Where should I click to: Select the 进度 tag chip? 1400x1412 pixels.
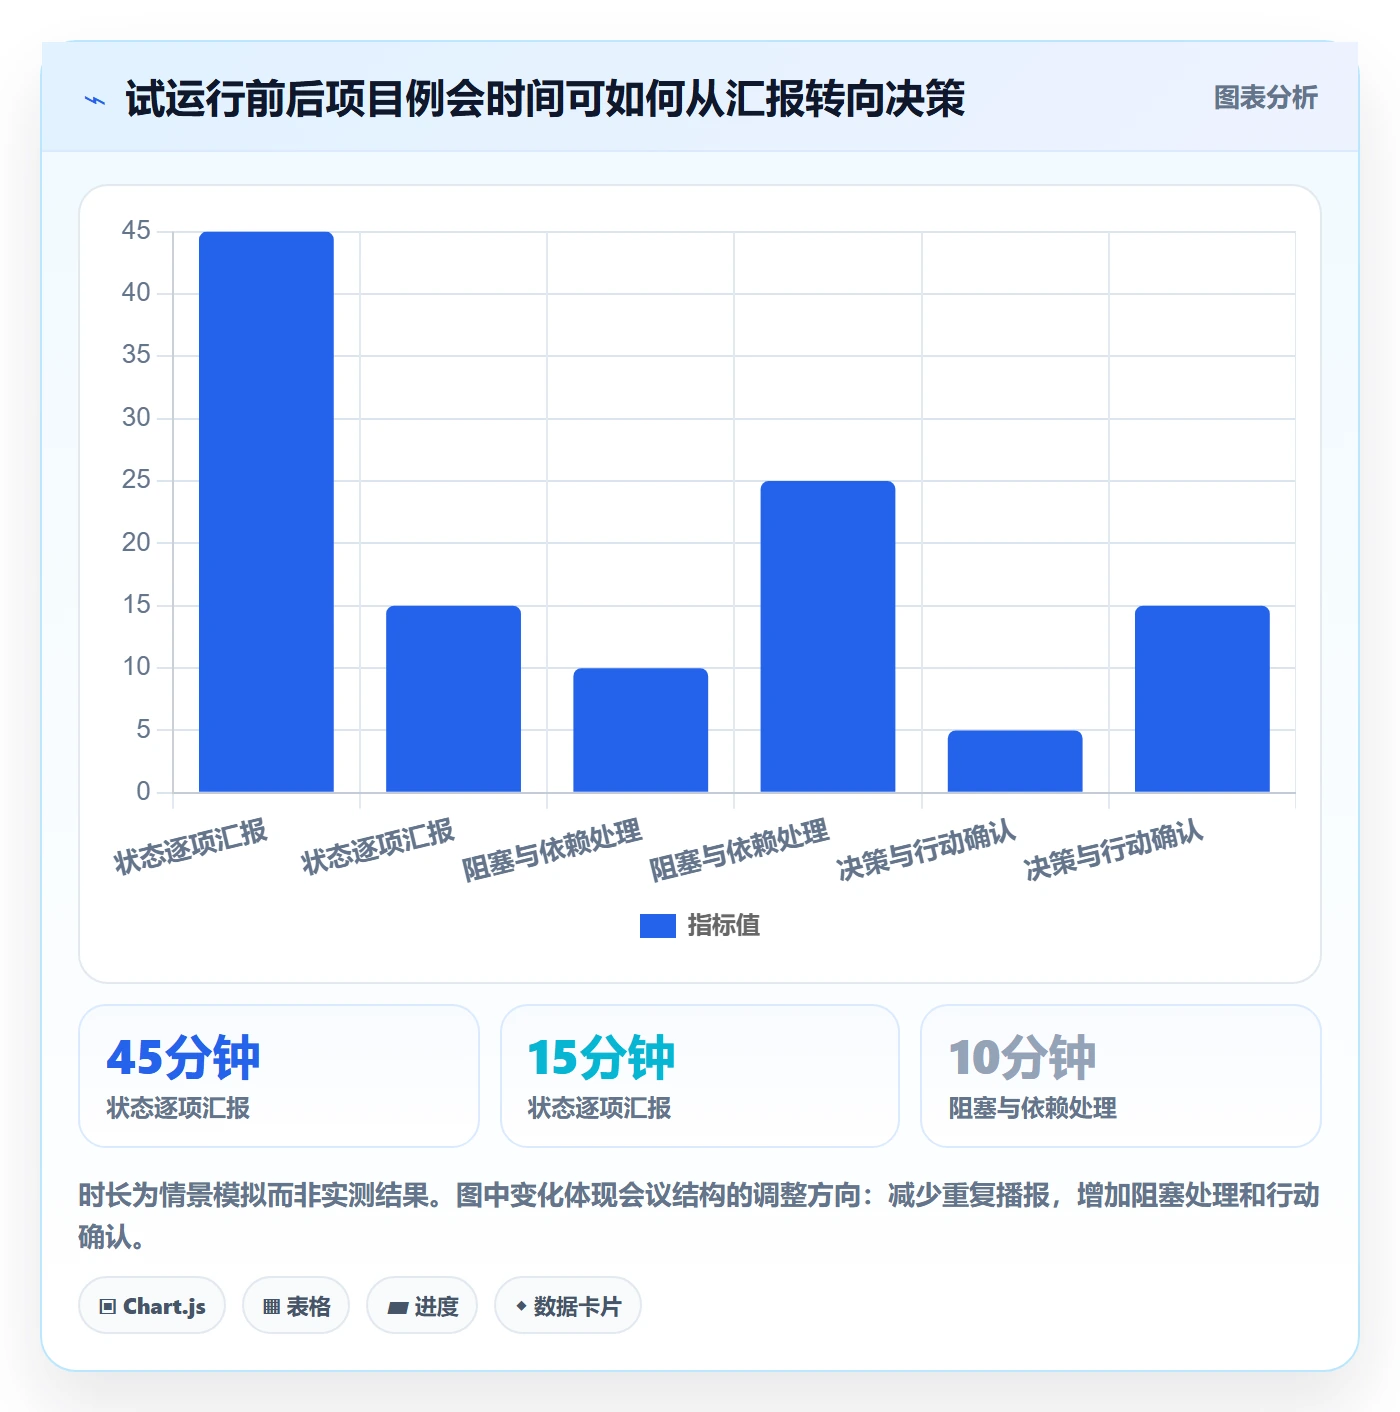coord(422,1306)
